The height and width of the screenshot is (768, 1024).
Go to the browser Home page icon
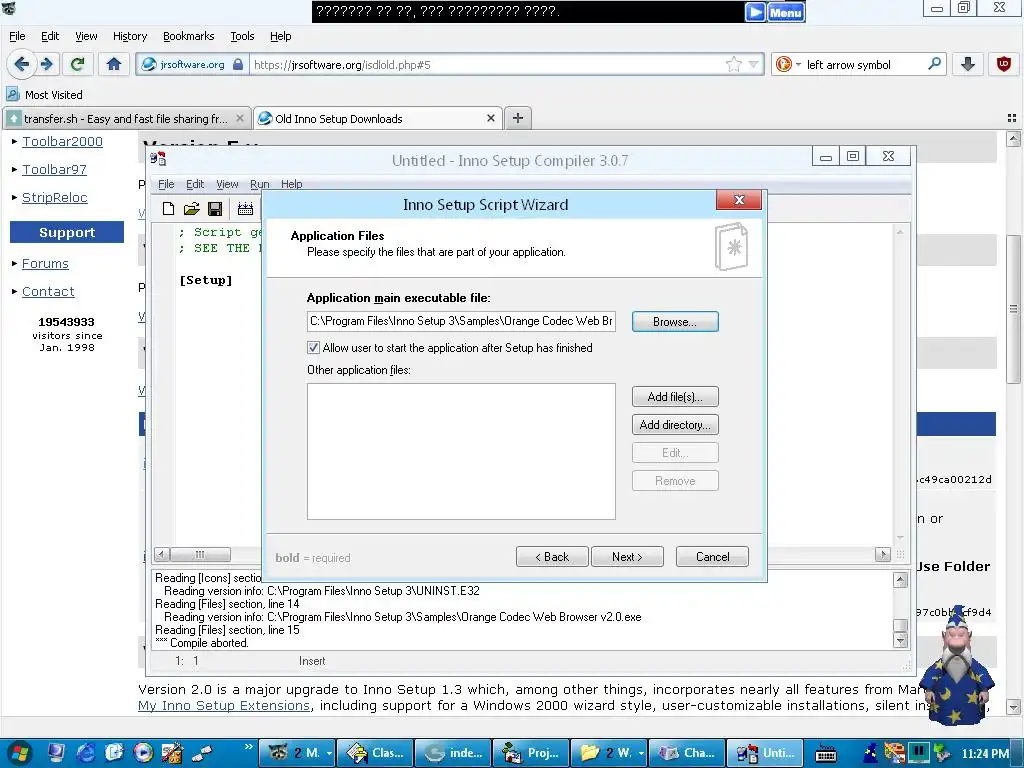point(114,64)
